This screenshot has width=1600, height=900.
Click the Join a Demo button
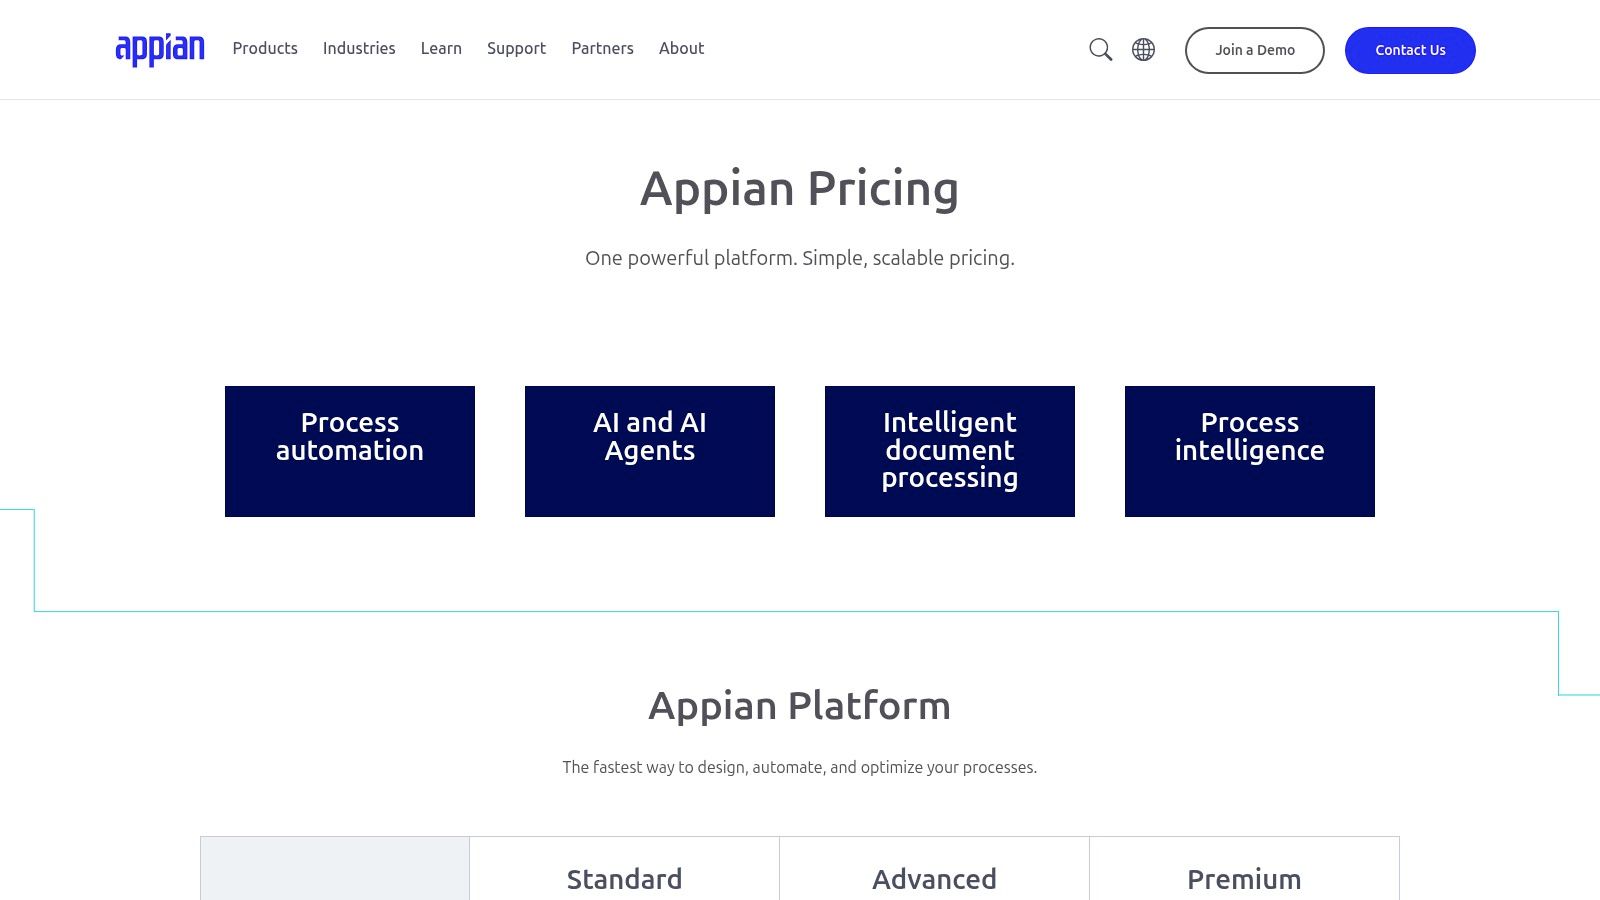click(x=1254, y=50)
